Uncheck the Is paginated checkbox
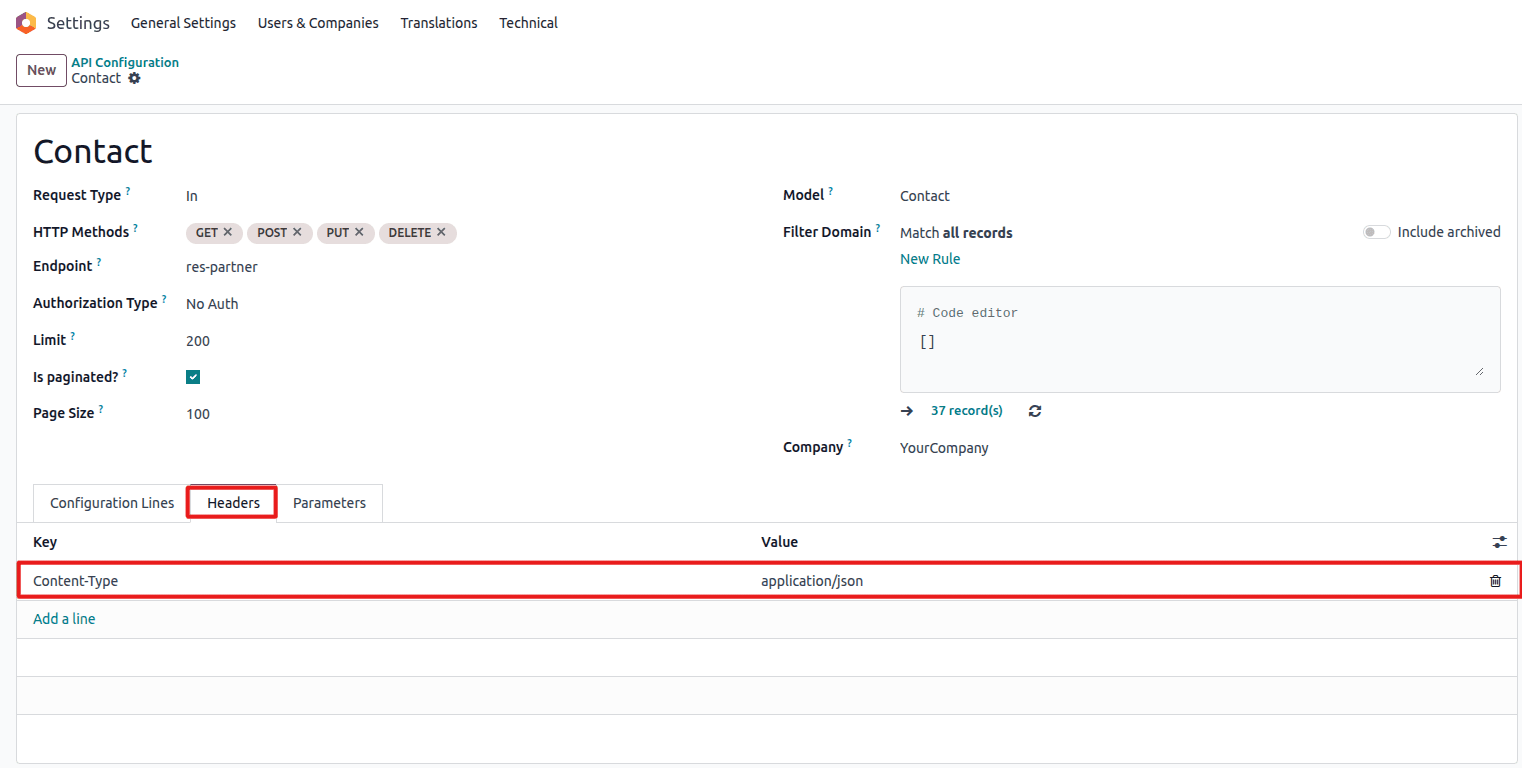The height and width of the screenshot is (768, 1522). [x=193, y=377]
